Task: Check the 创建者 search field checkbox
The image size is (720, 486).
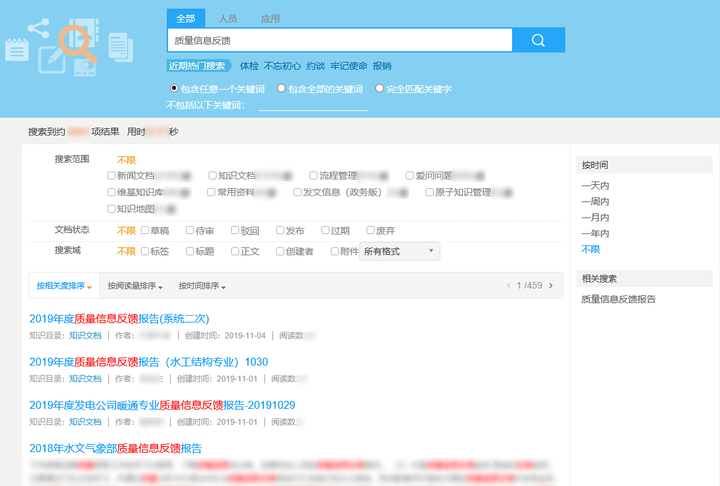Action: point(280,251)
